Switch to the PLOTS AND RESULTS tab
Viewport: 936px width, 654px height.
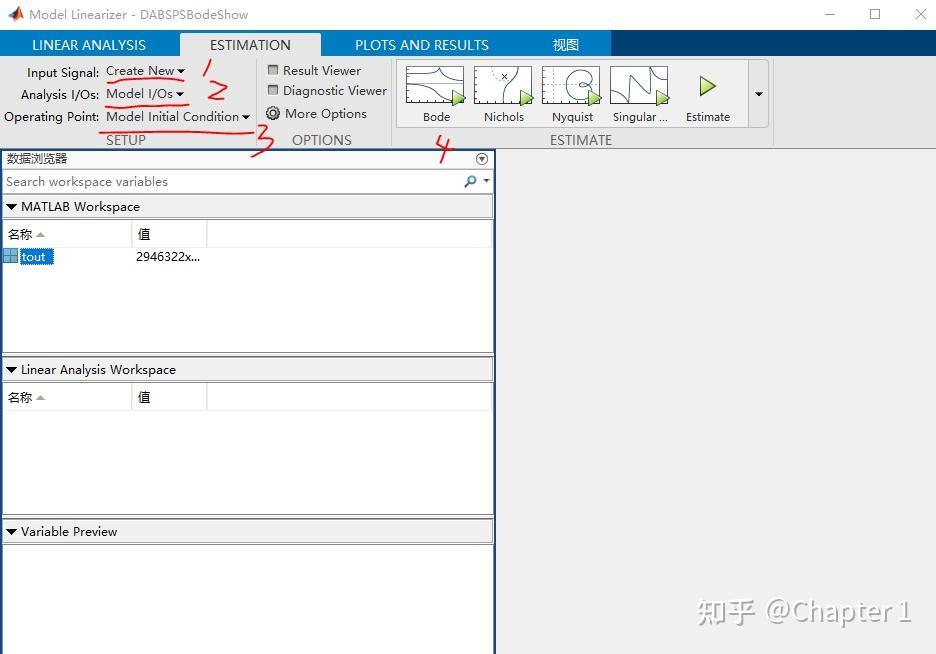pyautogui.click(x=421, y=44)
